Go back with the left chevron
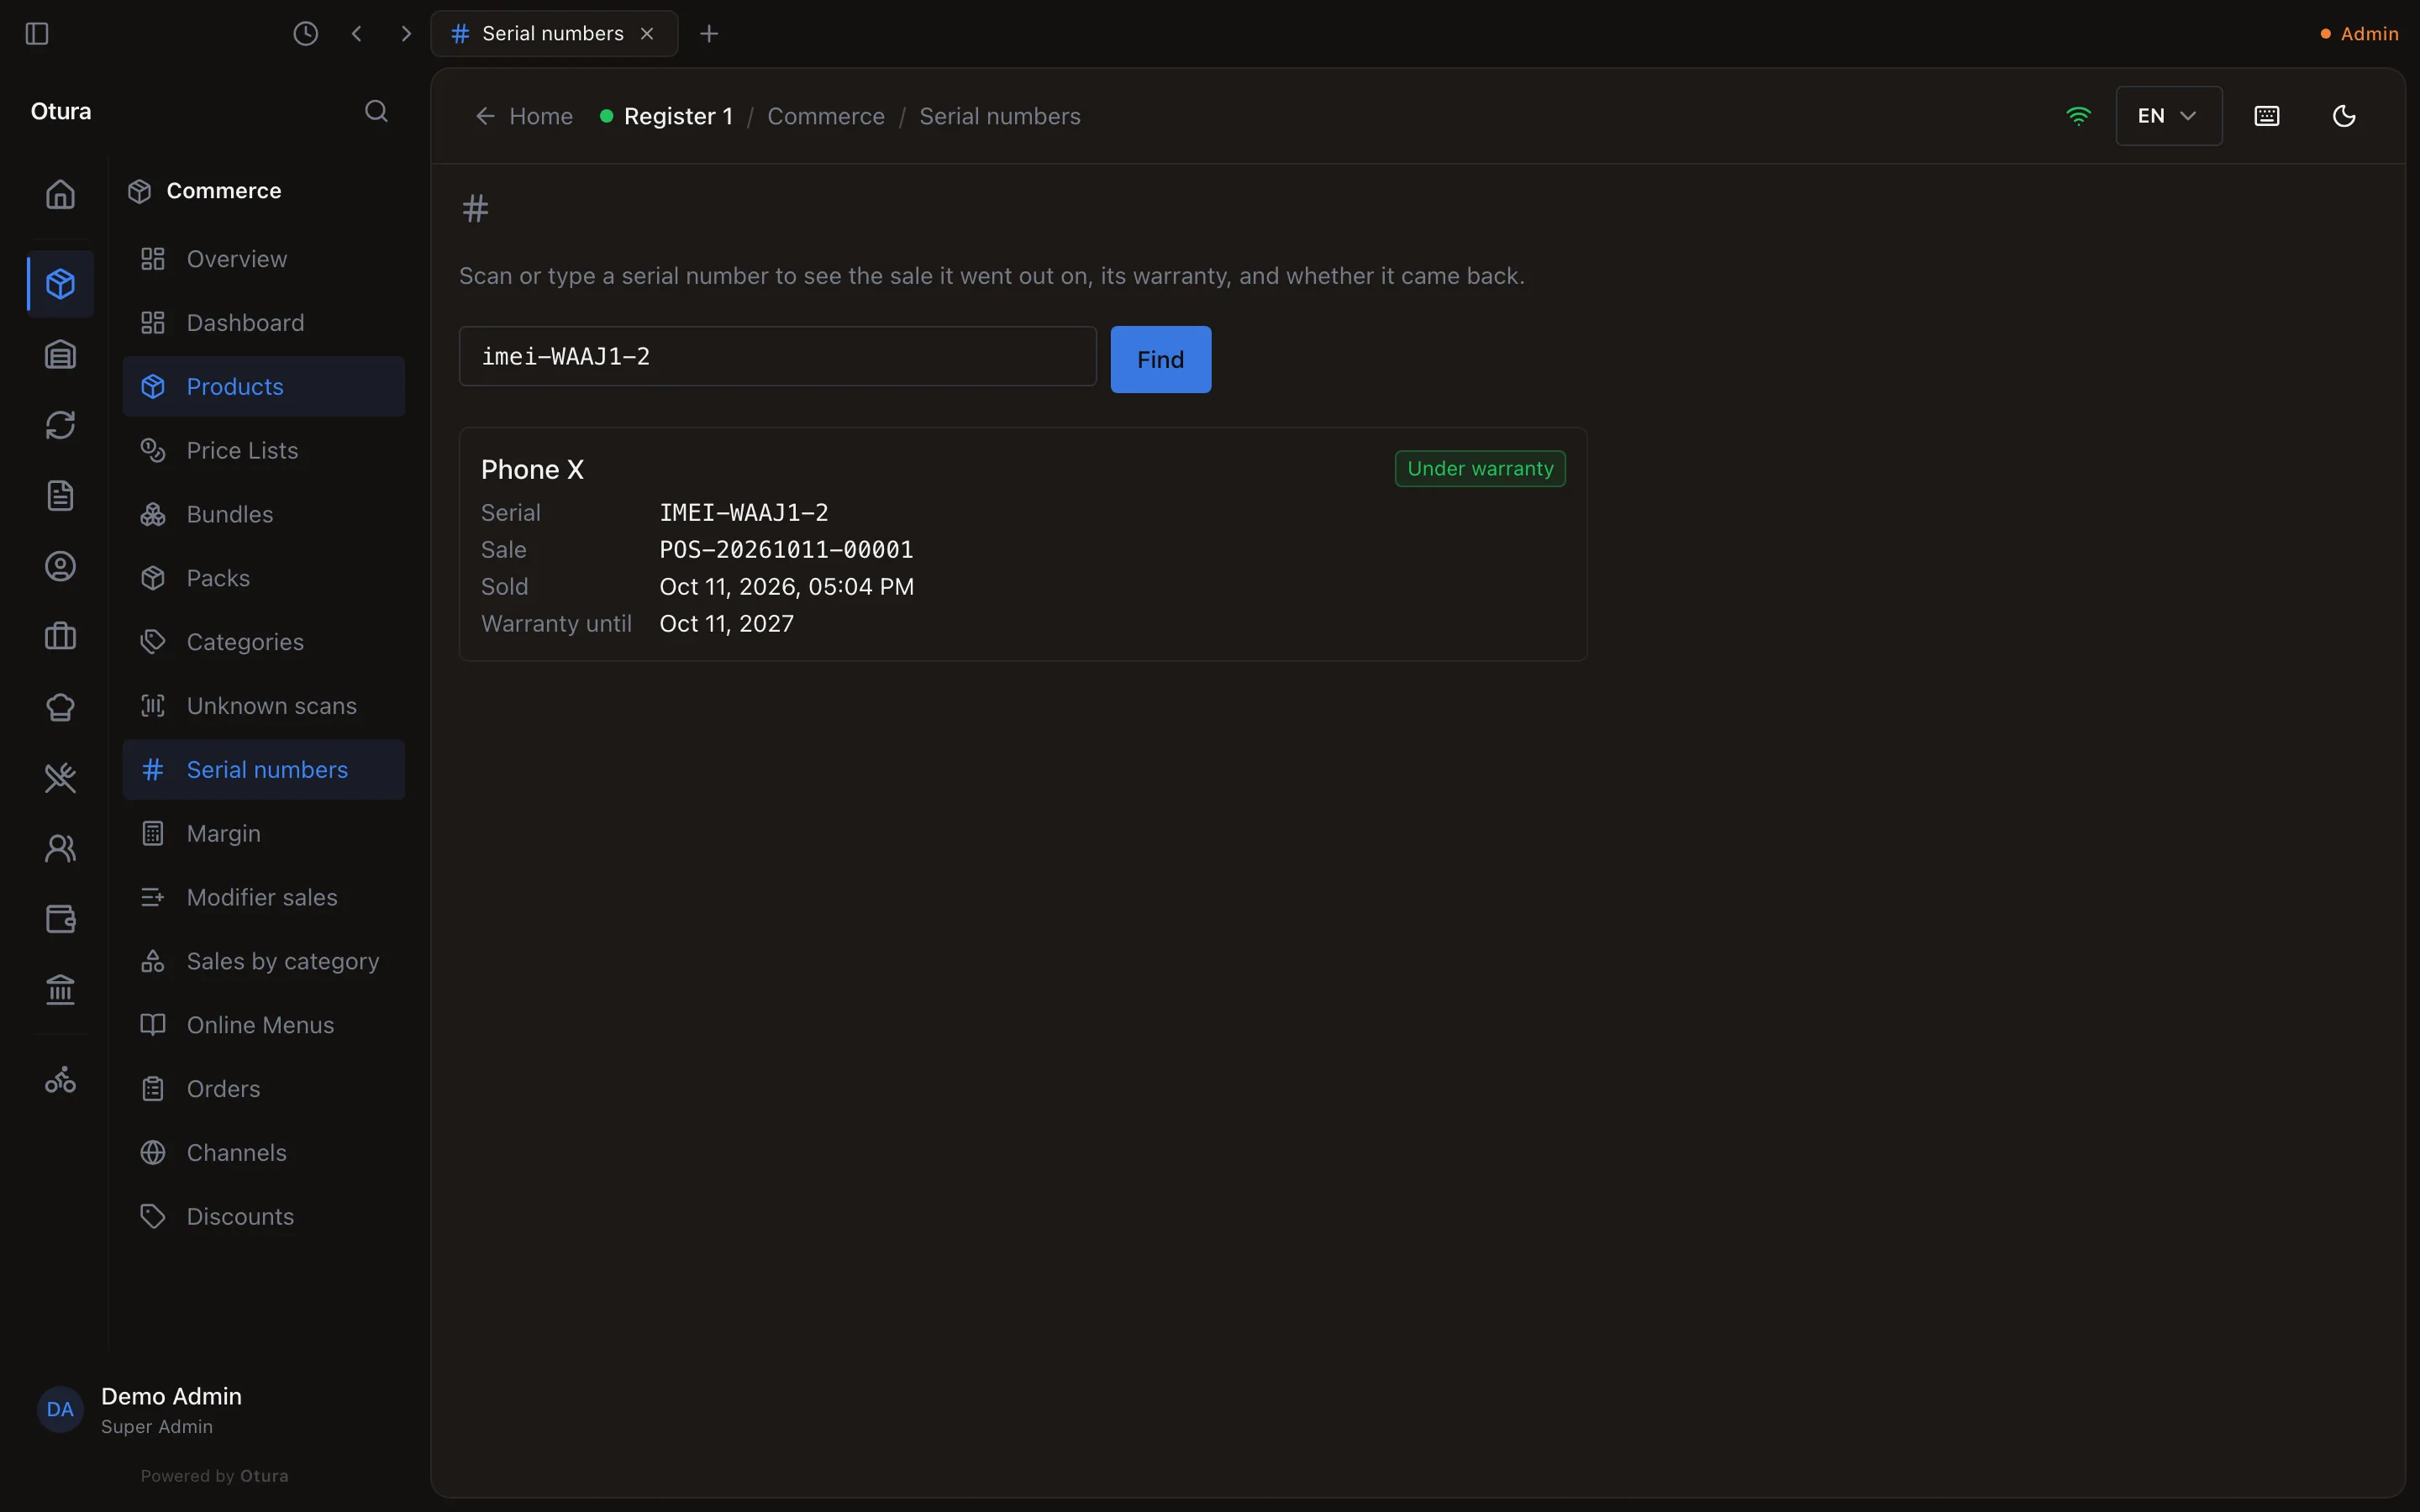 point(357,34)
